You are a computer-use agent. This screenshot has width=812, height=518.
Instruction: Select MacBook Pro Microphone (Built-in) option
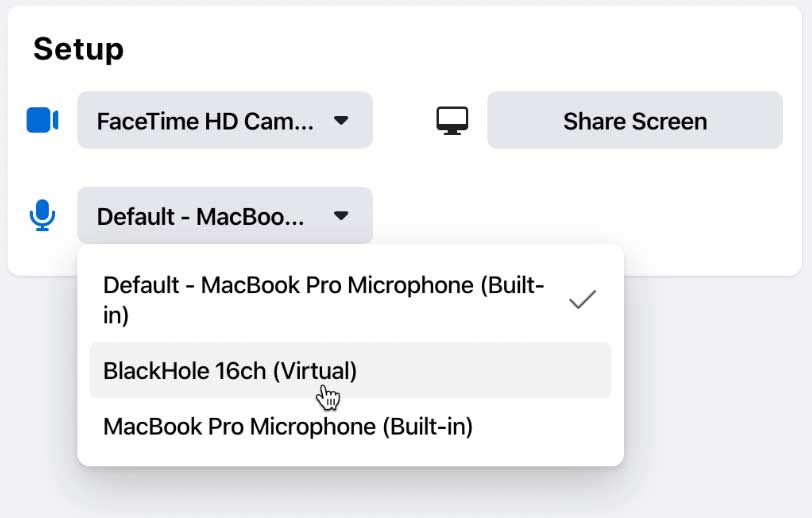click(288, 427)
